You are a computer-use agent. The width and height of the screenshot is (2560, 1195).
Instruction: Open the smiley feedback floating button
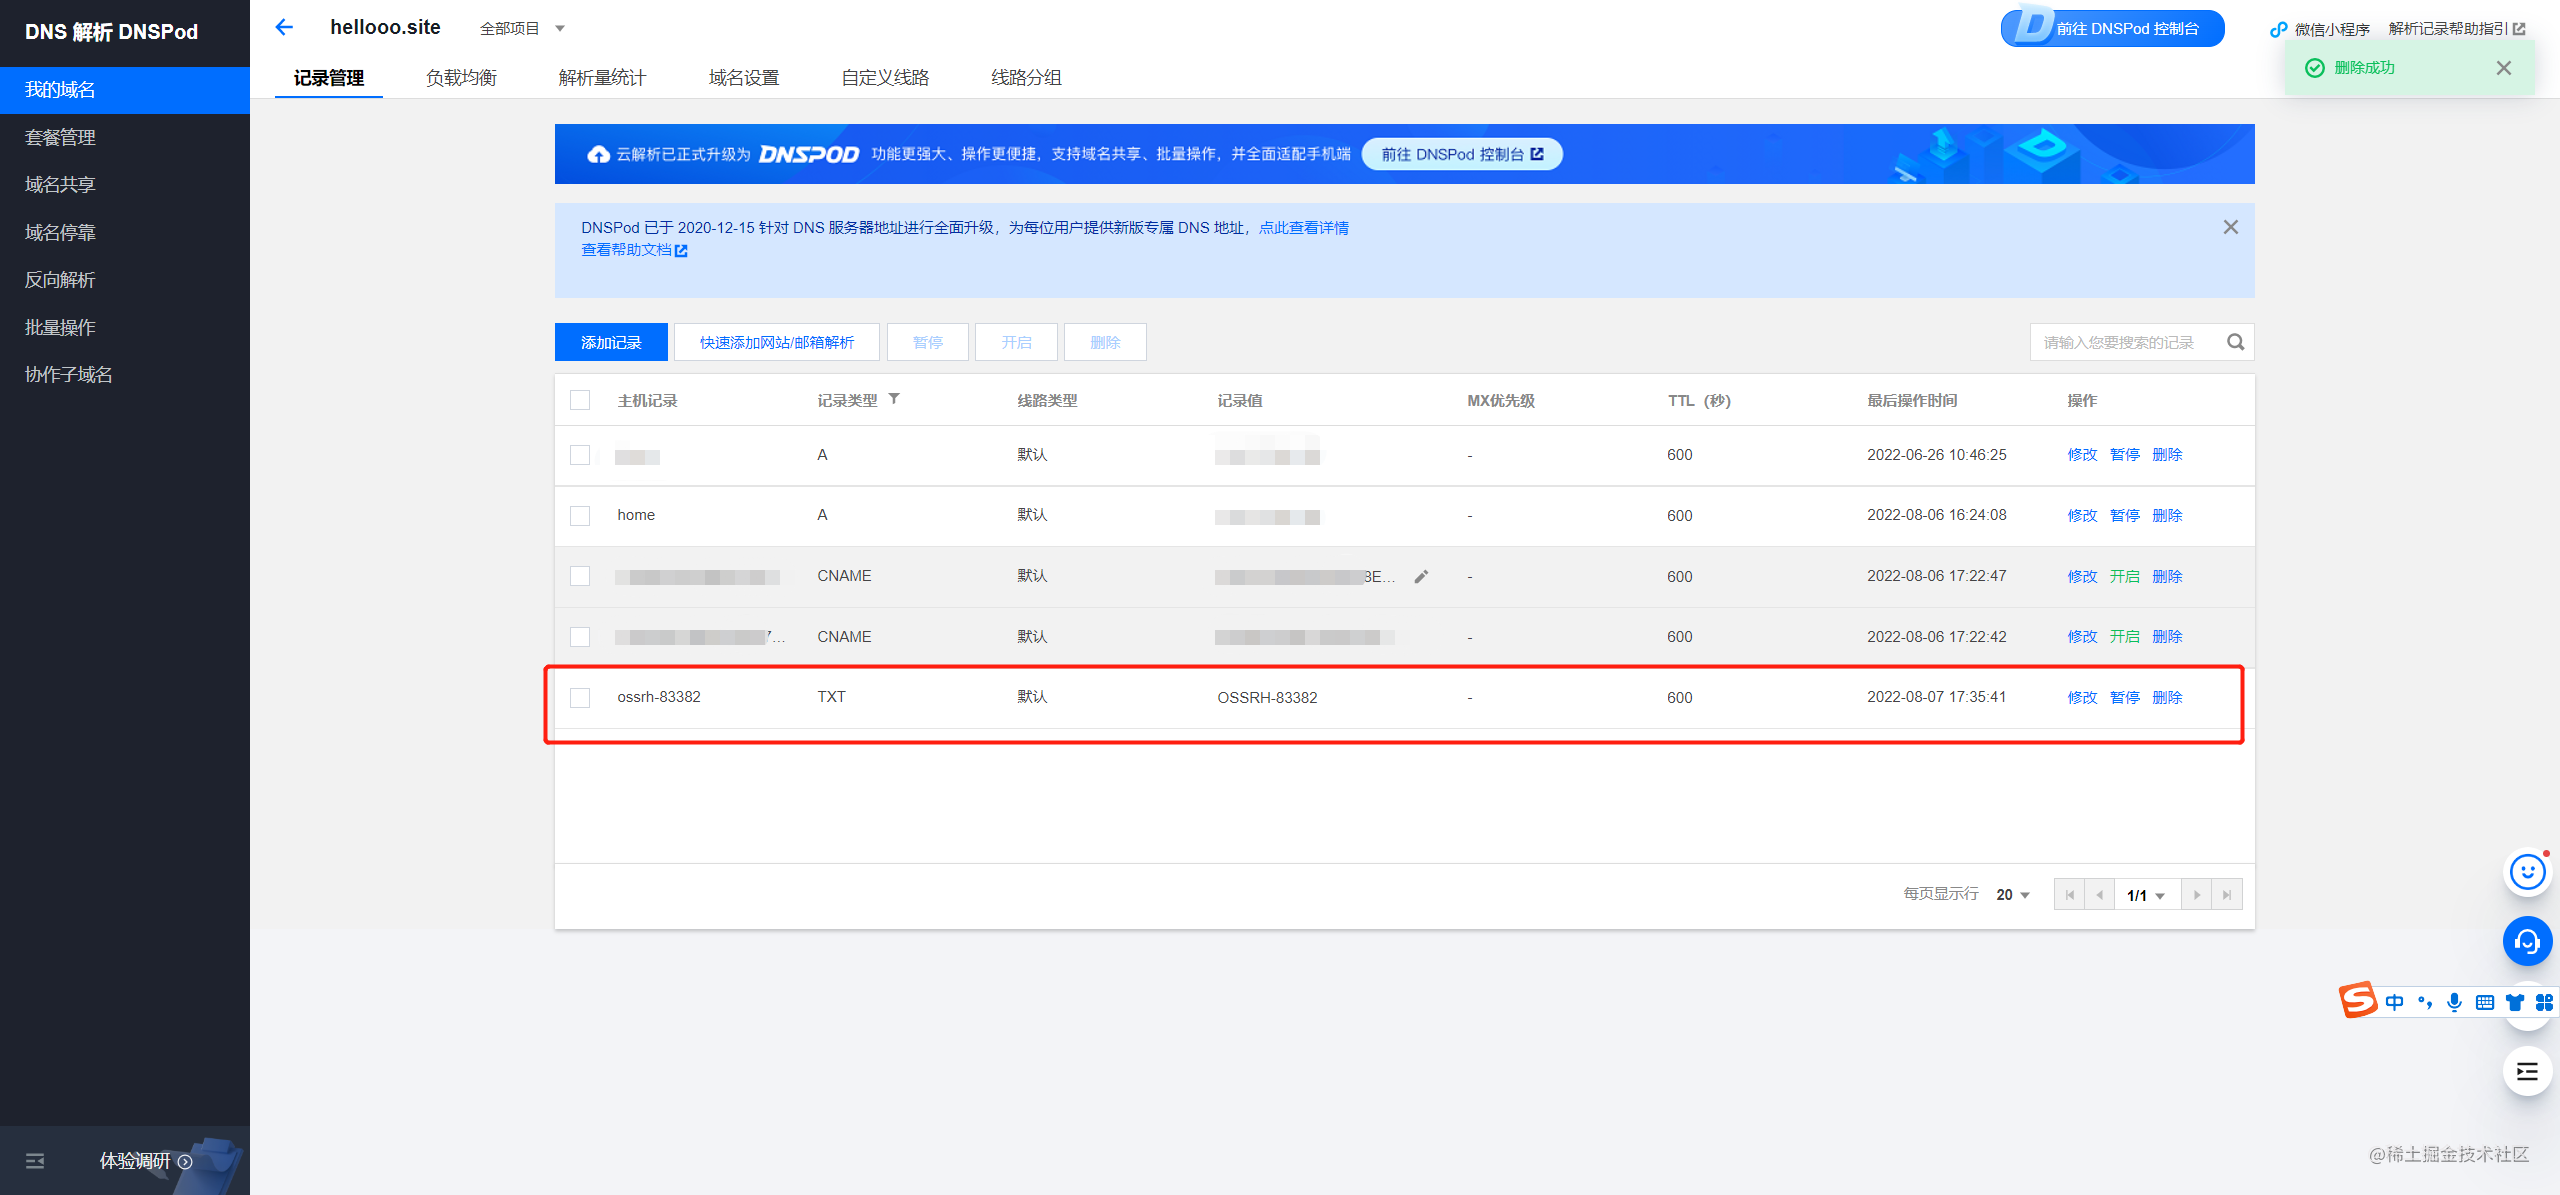coord(2527,872)
